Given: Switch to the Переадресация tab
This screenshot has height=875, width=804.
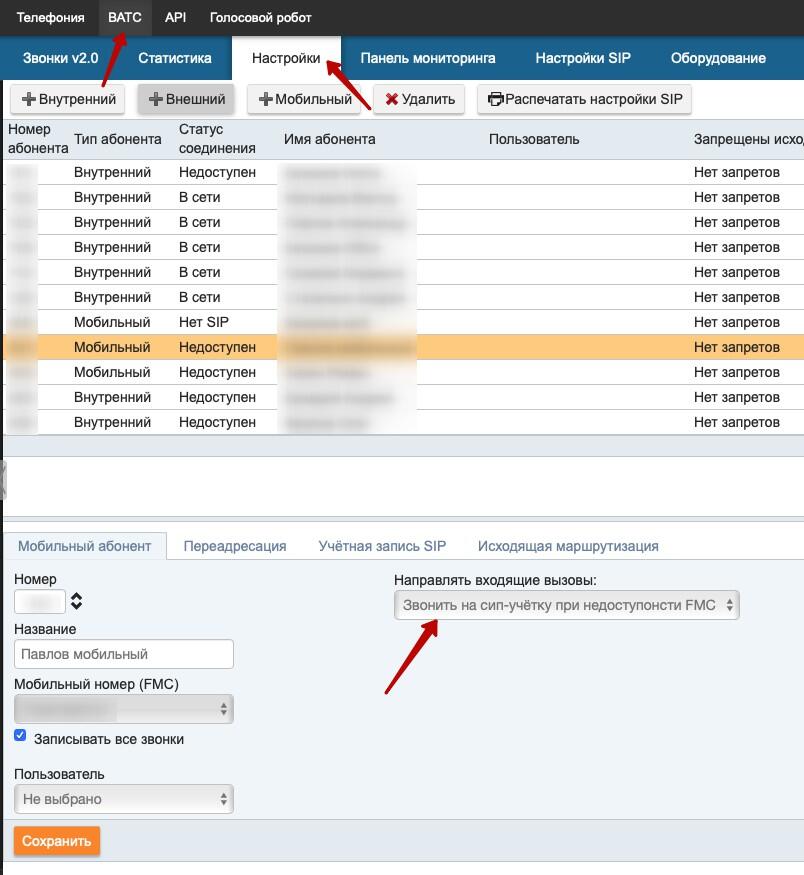Looking at the screenshot, I should (235, 546).
